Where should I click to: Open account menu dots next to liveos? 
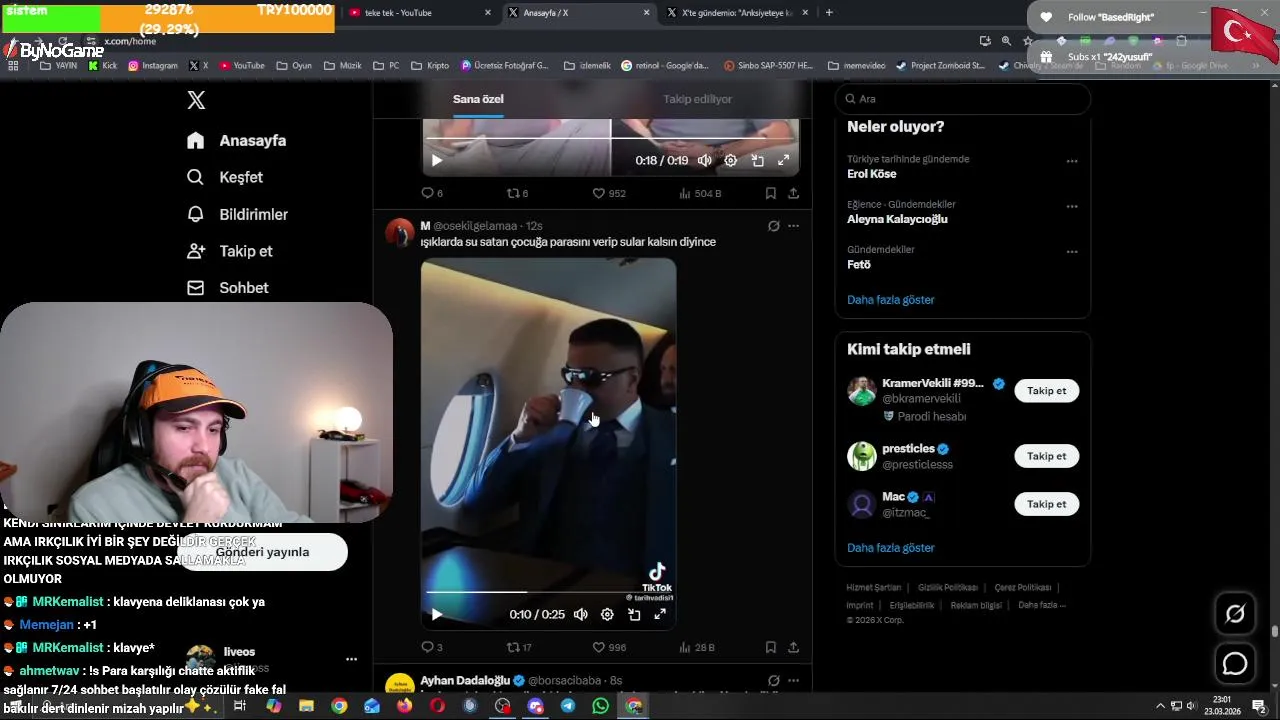(351, 660)
